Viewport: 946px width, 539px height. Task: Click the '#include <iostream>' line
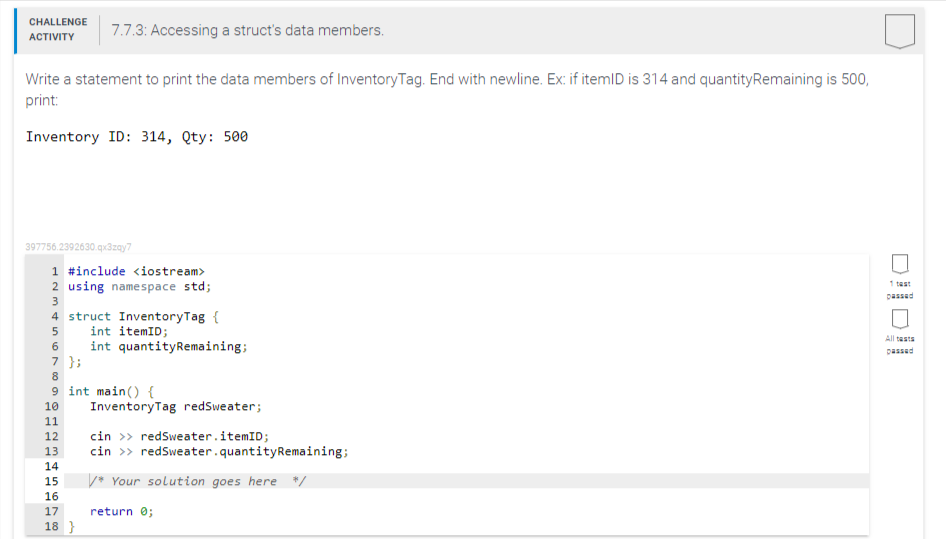136,272
